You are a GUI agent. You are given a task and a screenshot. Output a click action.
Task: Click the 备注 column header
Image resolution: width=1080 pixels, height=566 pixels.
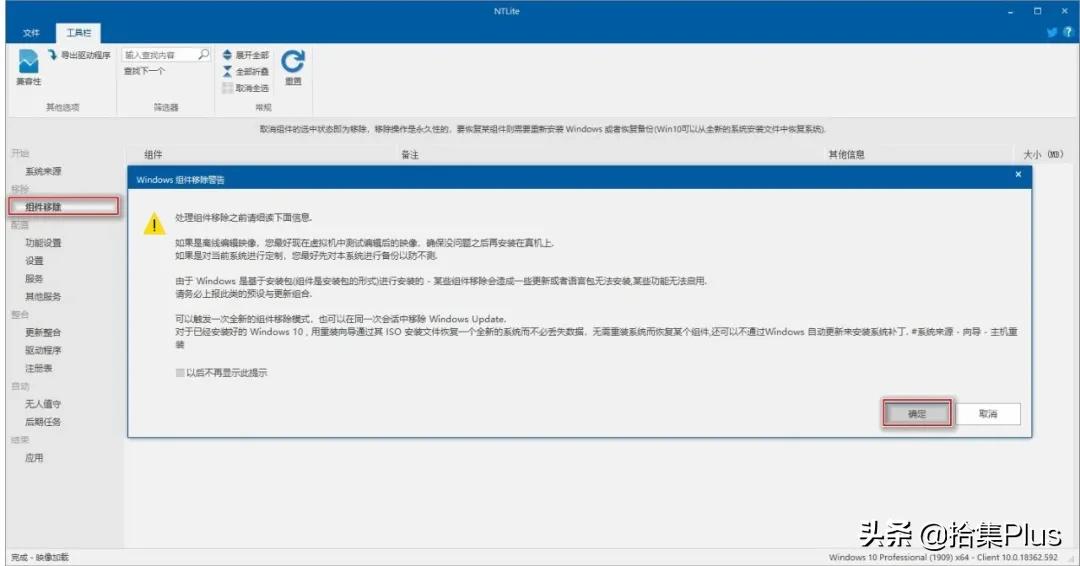(410, 155)
